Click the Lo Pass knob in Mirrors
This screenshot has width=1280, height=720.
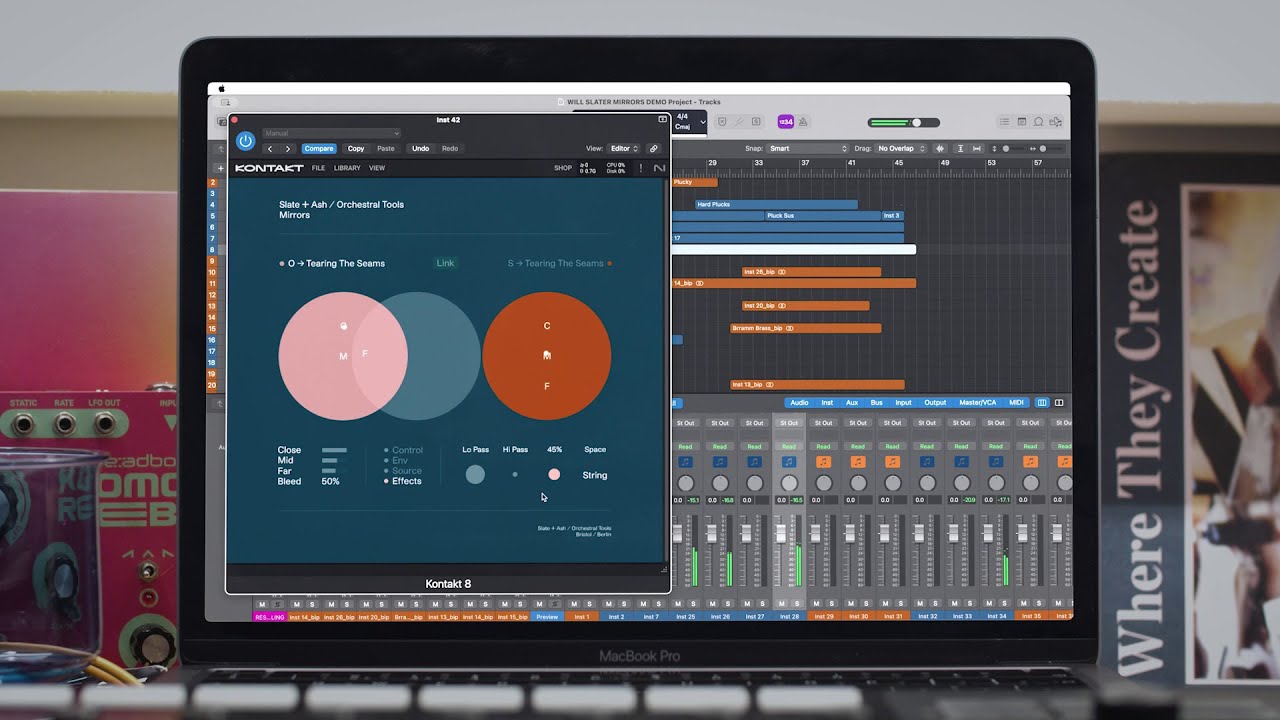point(475,475)
